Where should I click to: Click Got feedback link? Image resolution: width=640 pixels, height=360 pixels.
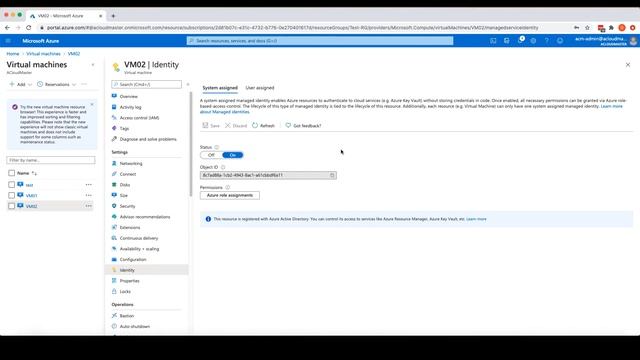[x=303, y=126]
